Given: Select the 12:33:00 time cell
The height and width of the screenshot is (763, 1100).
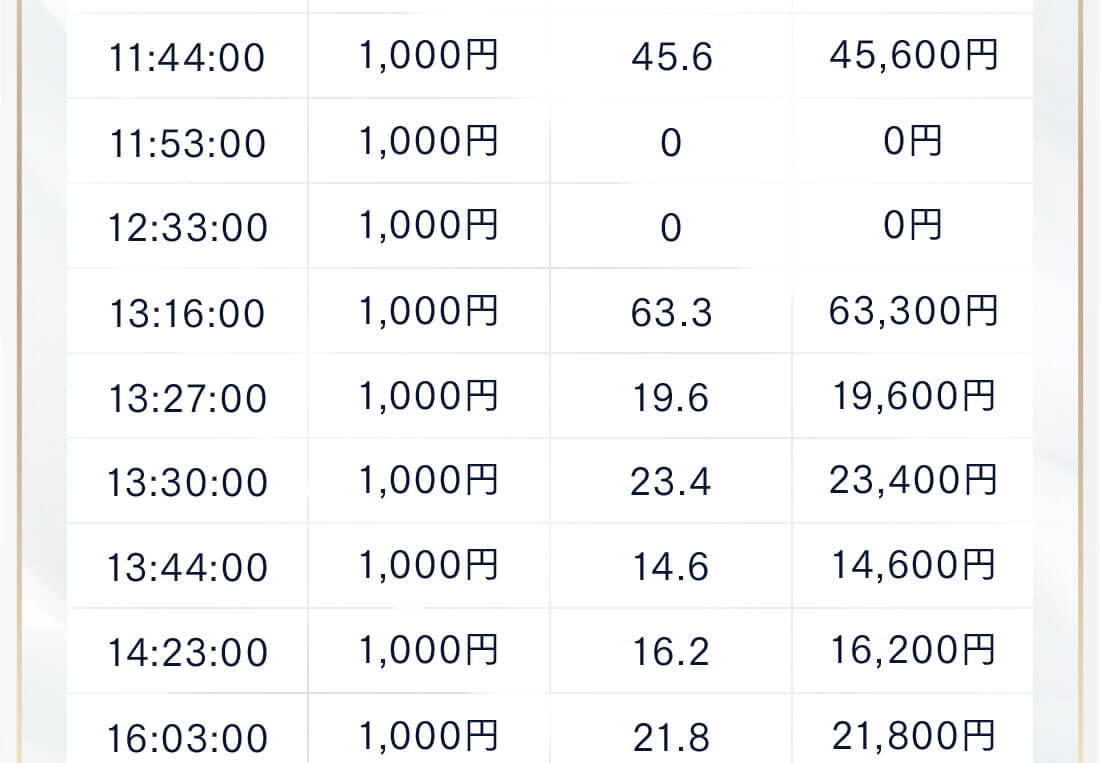Looking at the screenshot, I should tap(187, 227).
